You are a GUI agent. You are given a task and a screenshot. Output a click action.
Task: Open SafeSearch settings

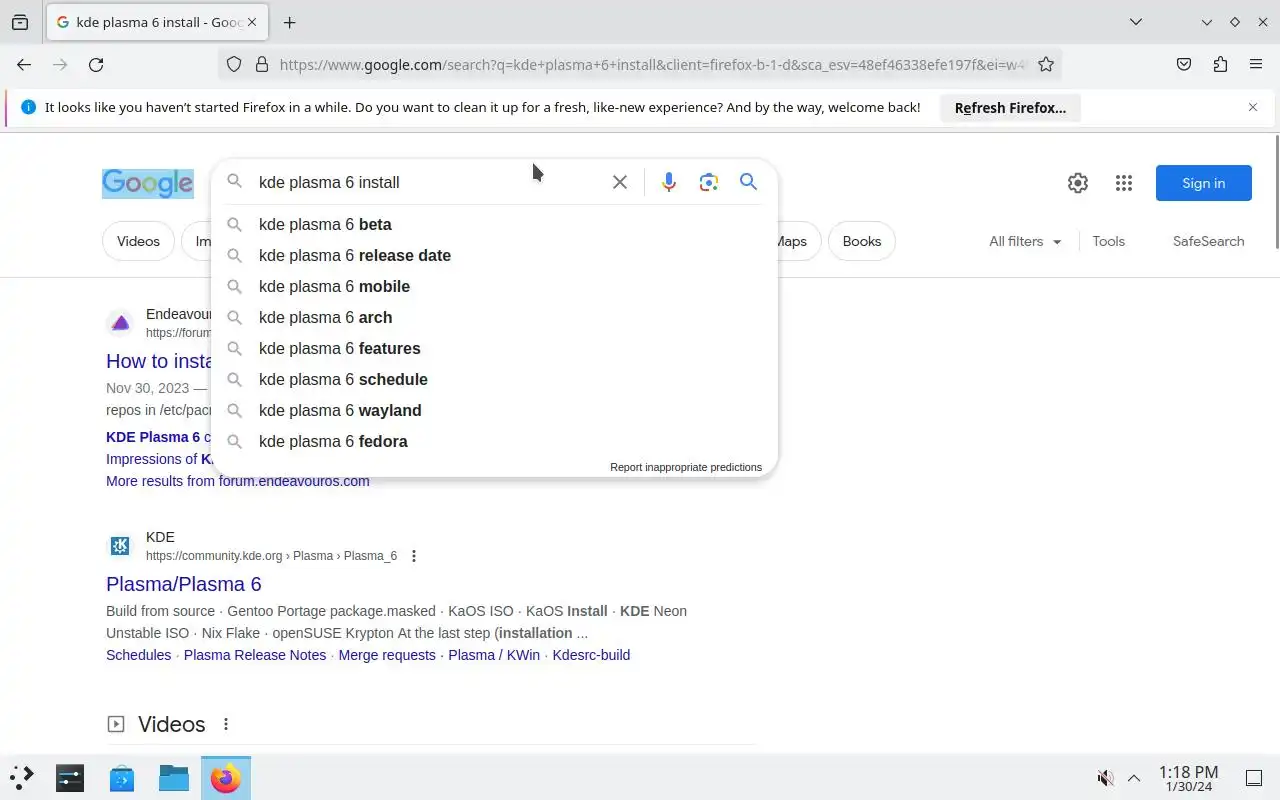coord(1208,241)
